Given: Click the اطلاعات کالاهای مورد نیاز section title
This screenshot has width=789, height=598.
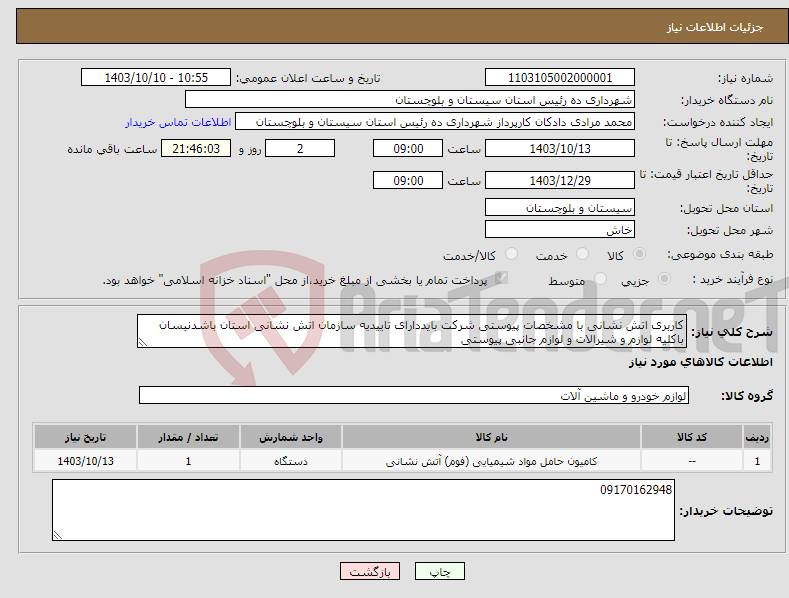Looking at the screenshot, I should [x=700, y=362].
